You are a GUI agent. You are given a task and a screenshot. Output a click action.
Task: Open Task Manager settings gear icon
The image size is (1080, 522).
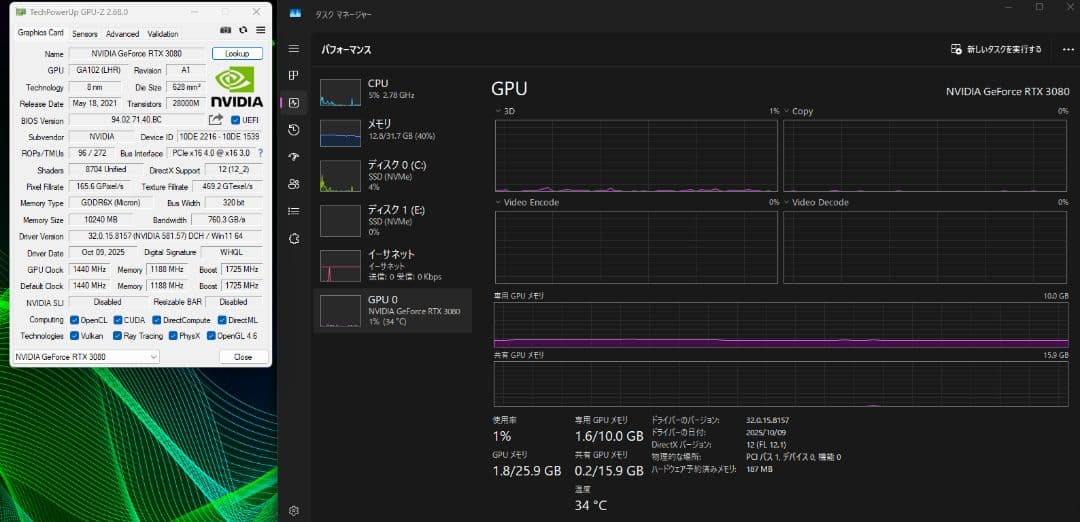(294, 510)
